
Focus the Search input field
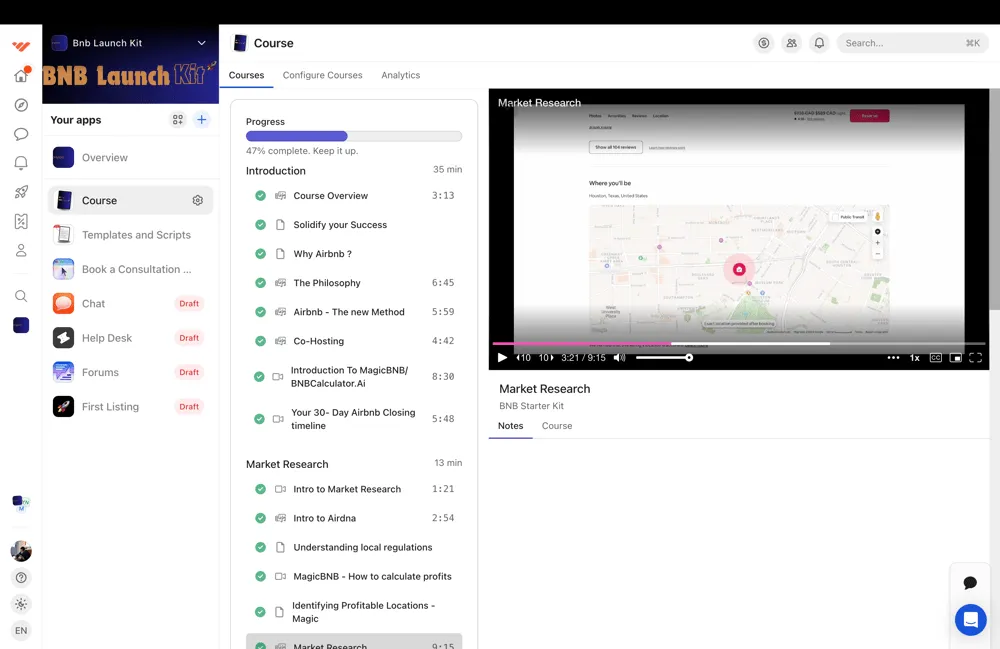(x=913, y=43)
